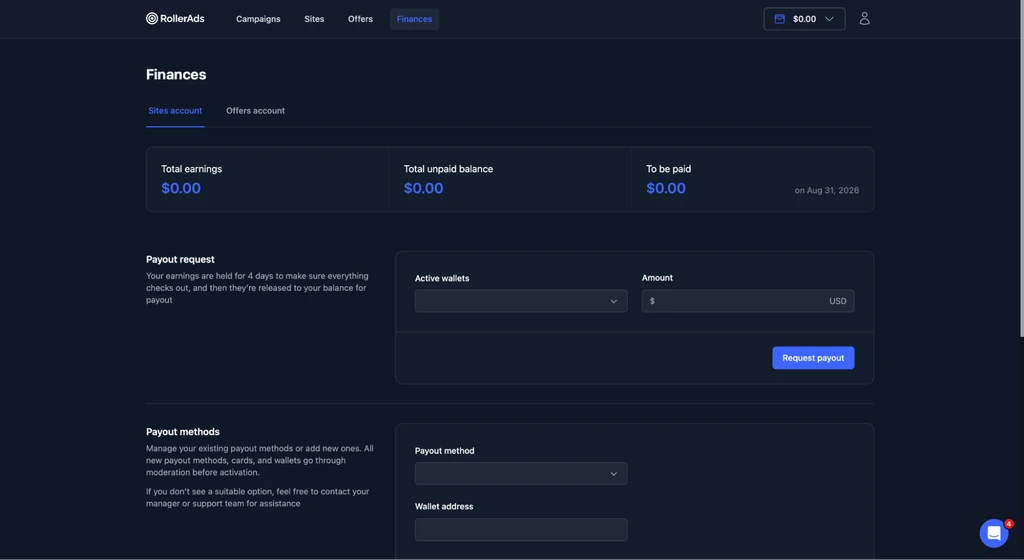Click the Request payout button
1024x560 pixels.
[813, 358]
